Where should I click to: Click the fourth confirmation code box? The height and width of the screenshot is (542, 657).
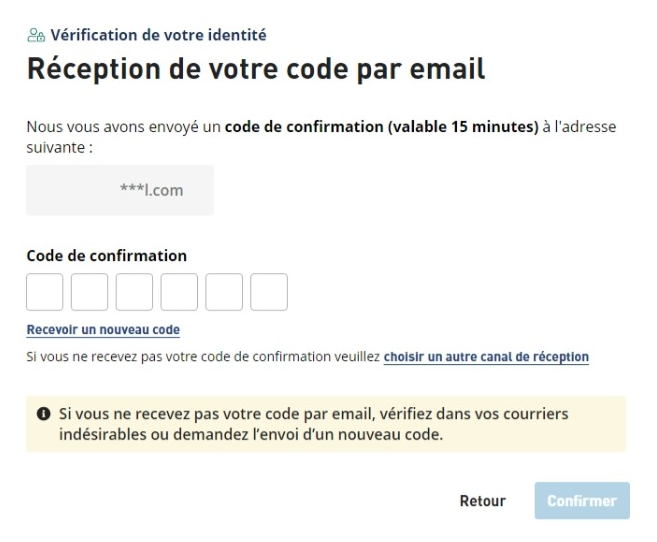[179, 292]
